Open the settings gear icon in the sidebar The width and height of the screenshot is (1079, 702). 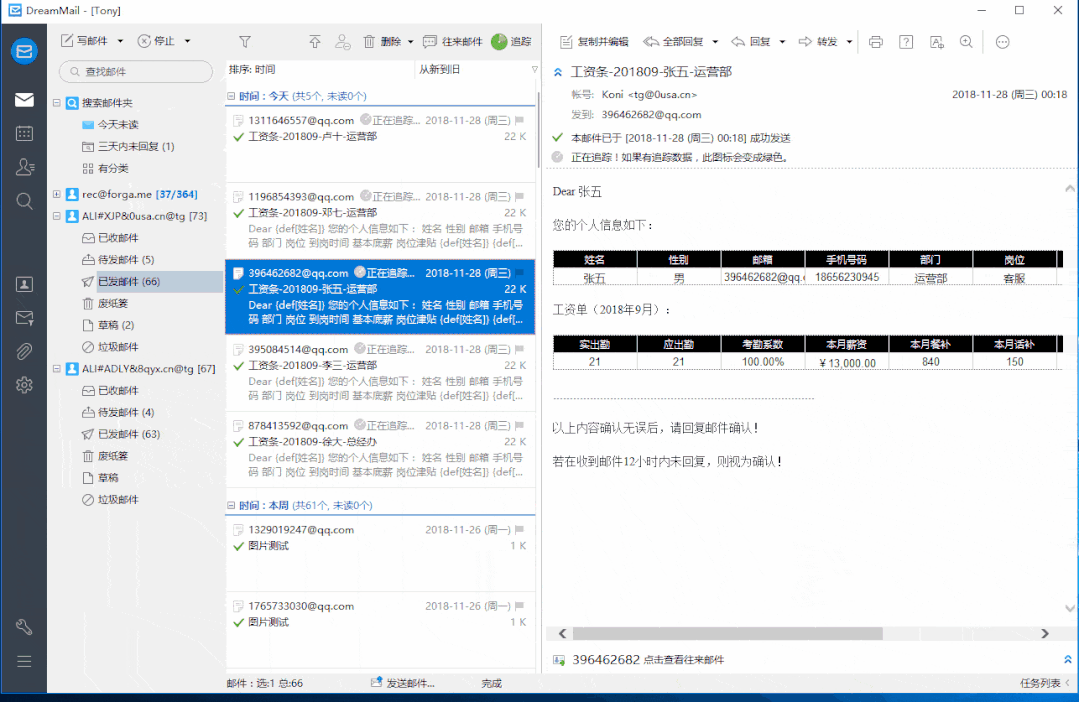(x=24, y=385)
